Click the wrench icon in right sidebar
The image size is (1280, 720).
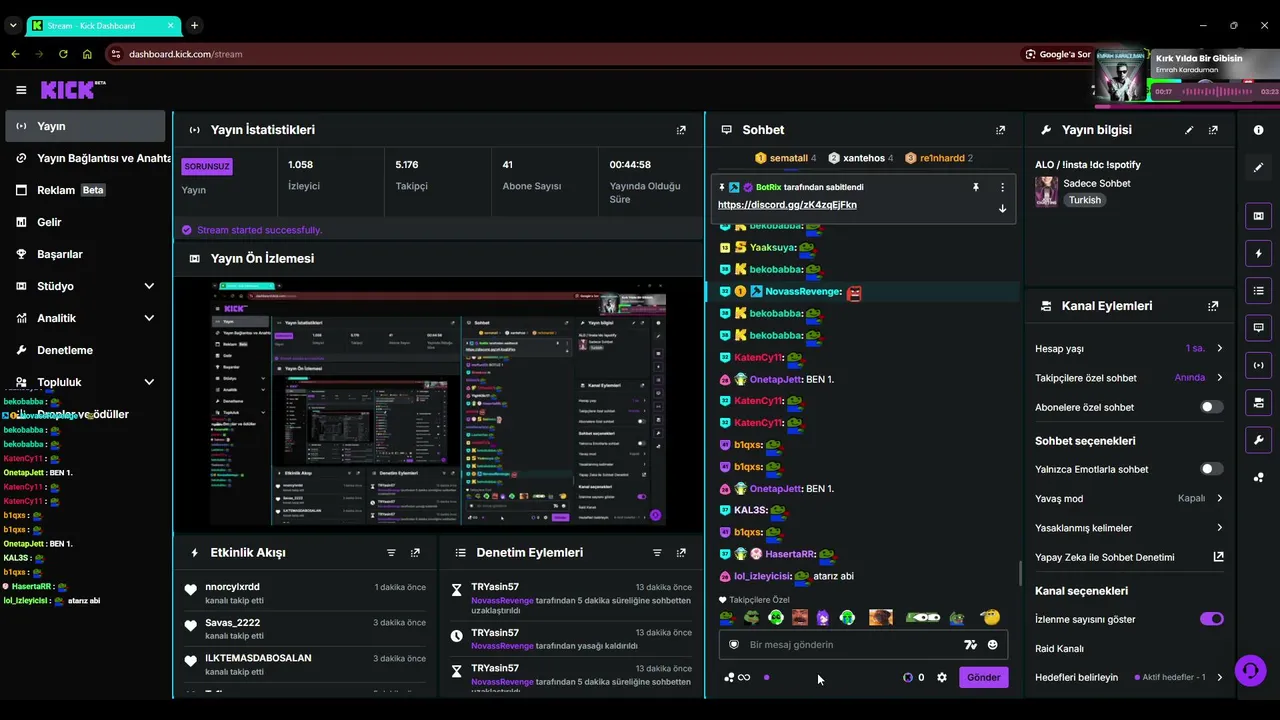click(x=1258, y=440)
